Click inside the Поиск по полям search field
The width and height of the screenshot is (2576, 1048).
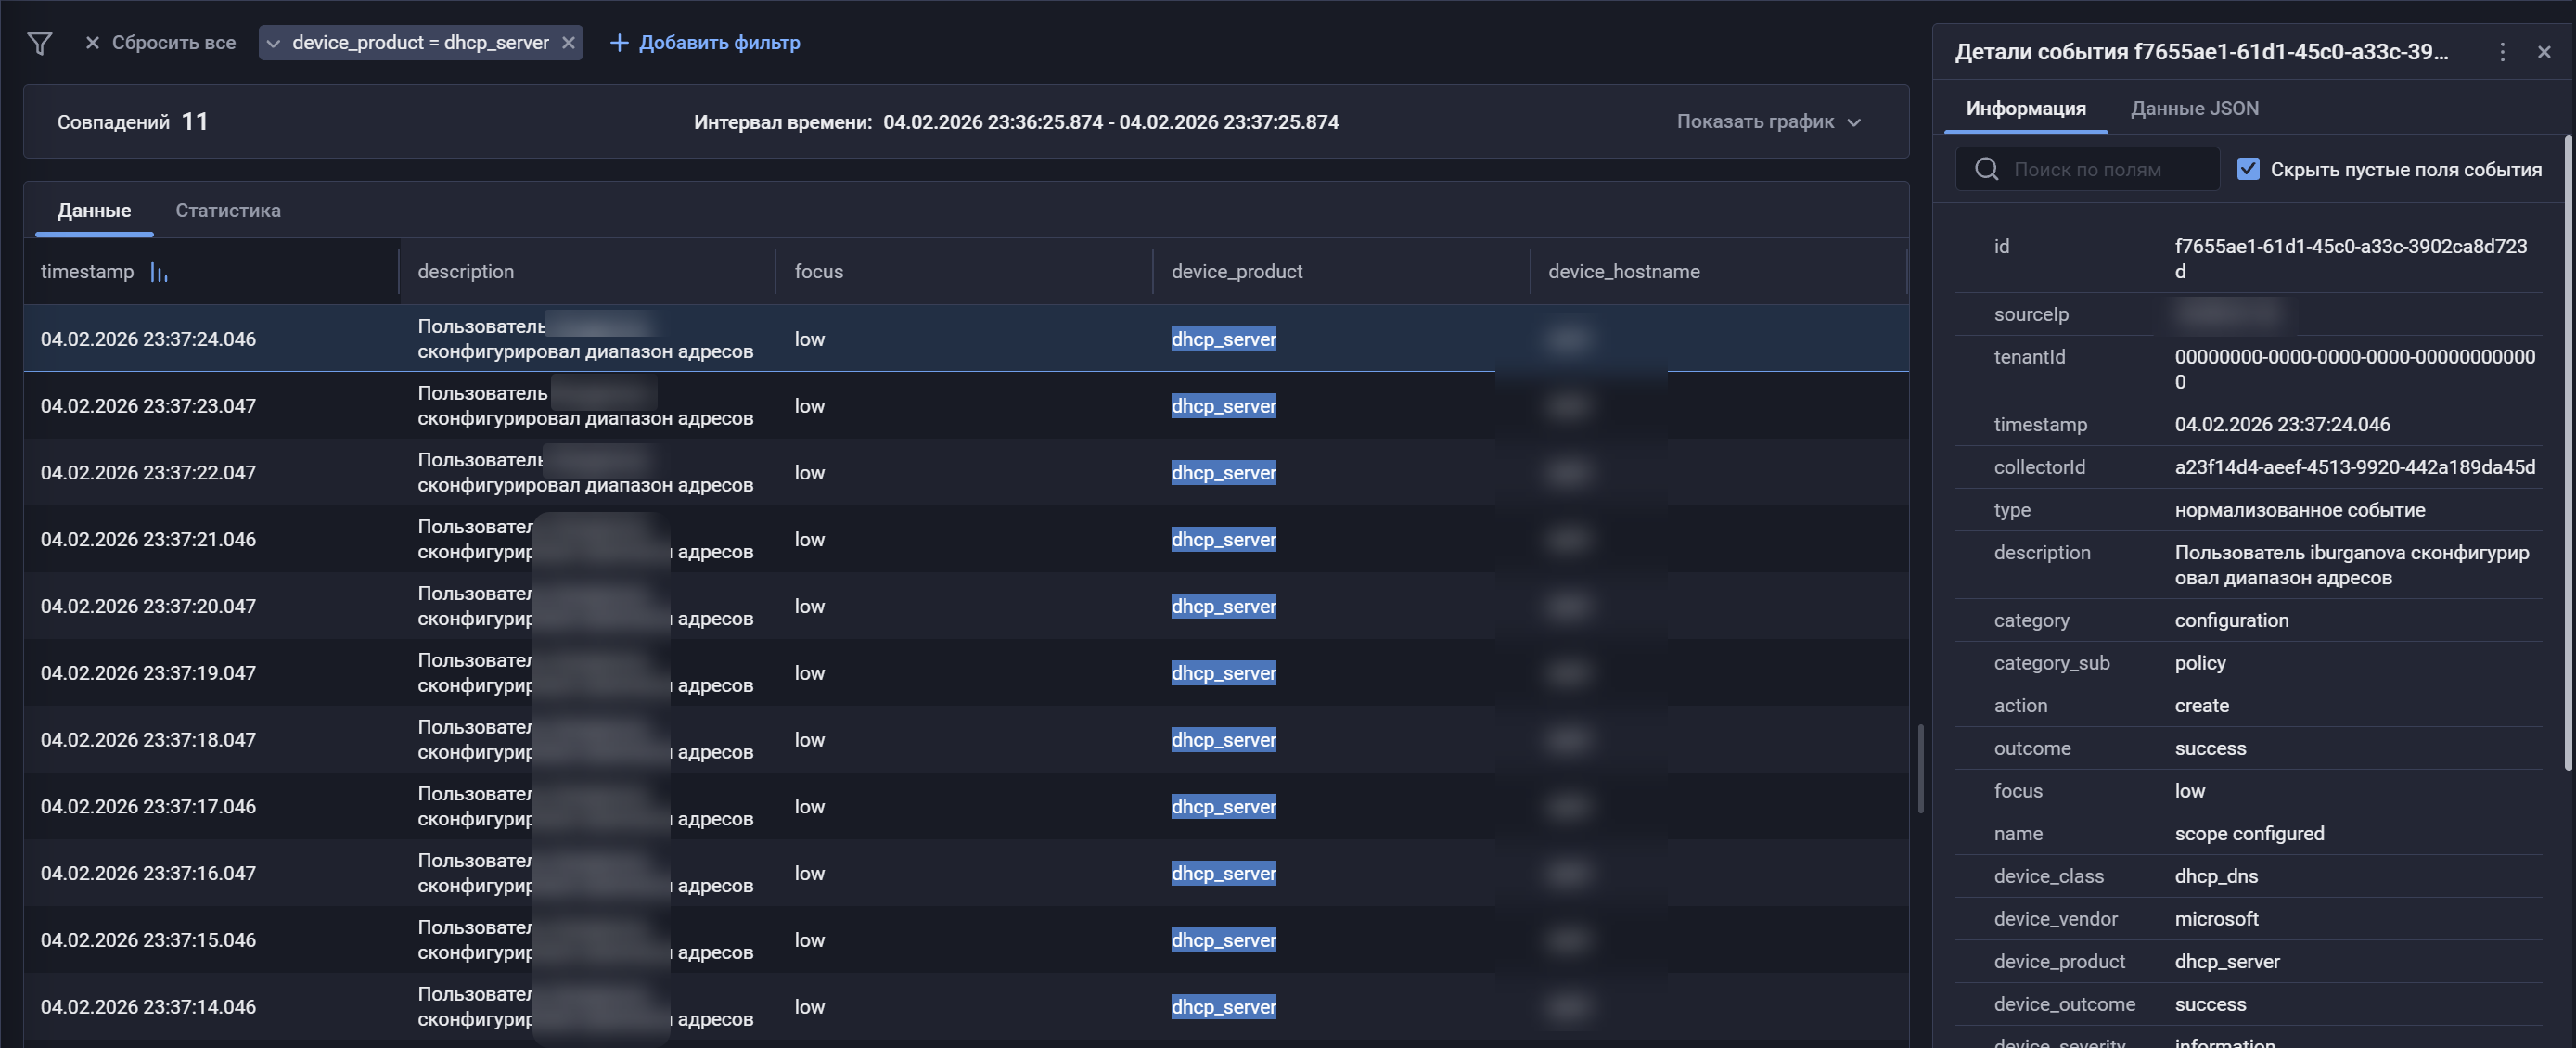pos(2090,168)
